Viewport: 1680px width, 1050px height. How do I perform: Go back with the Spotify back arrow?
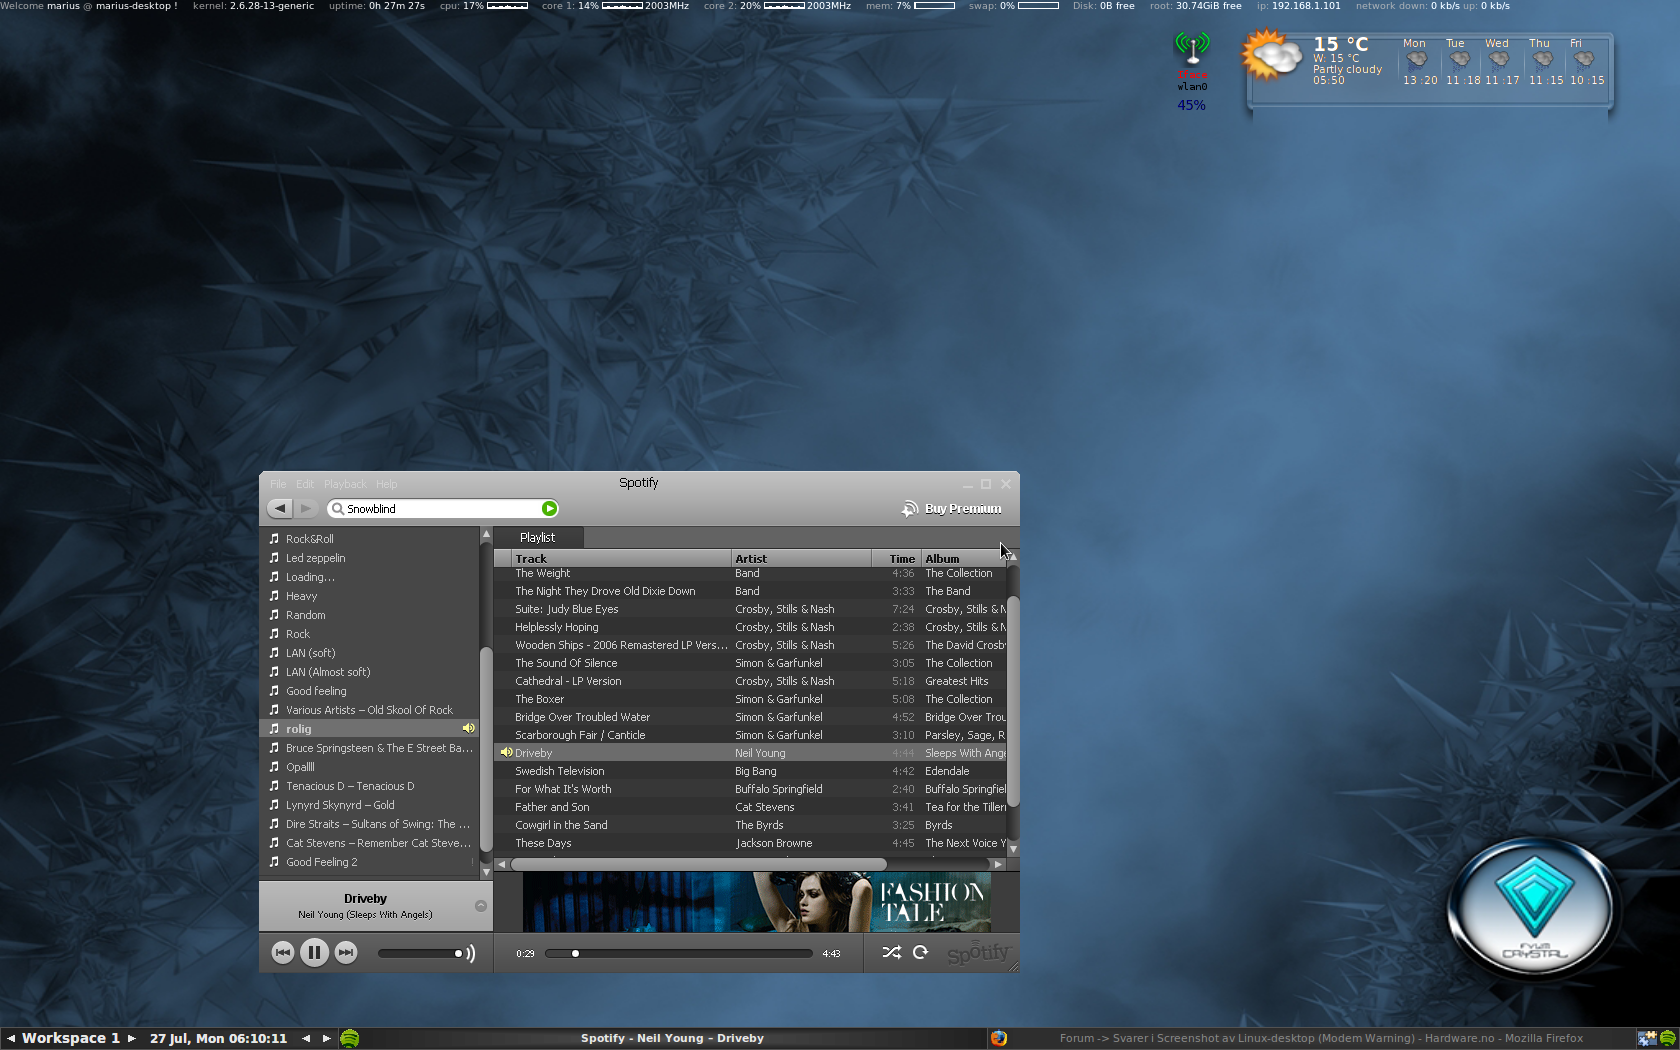[x=281, y=509]
